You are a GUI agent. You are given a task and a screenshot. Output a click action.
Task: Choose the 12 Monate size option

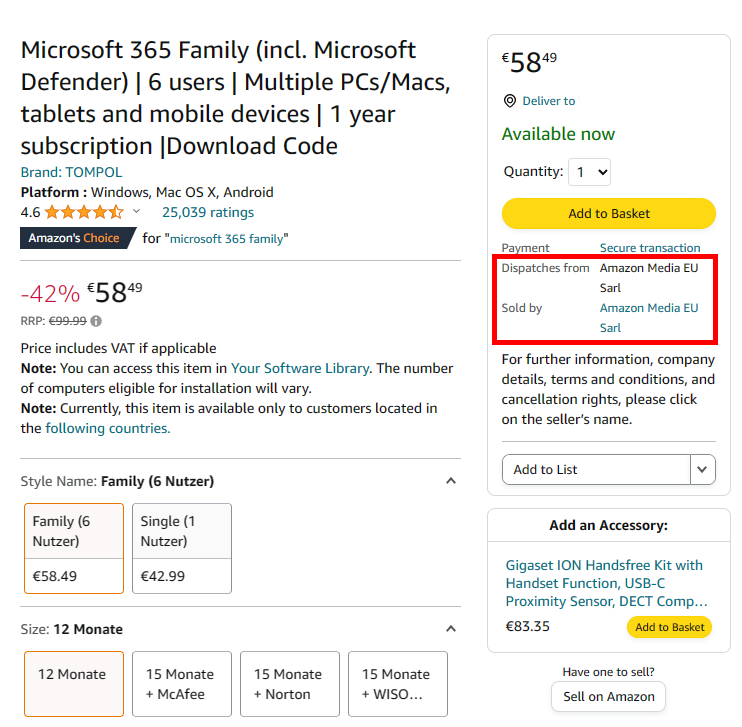tap(74, 684)
